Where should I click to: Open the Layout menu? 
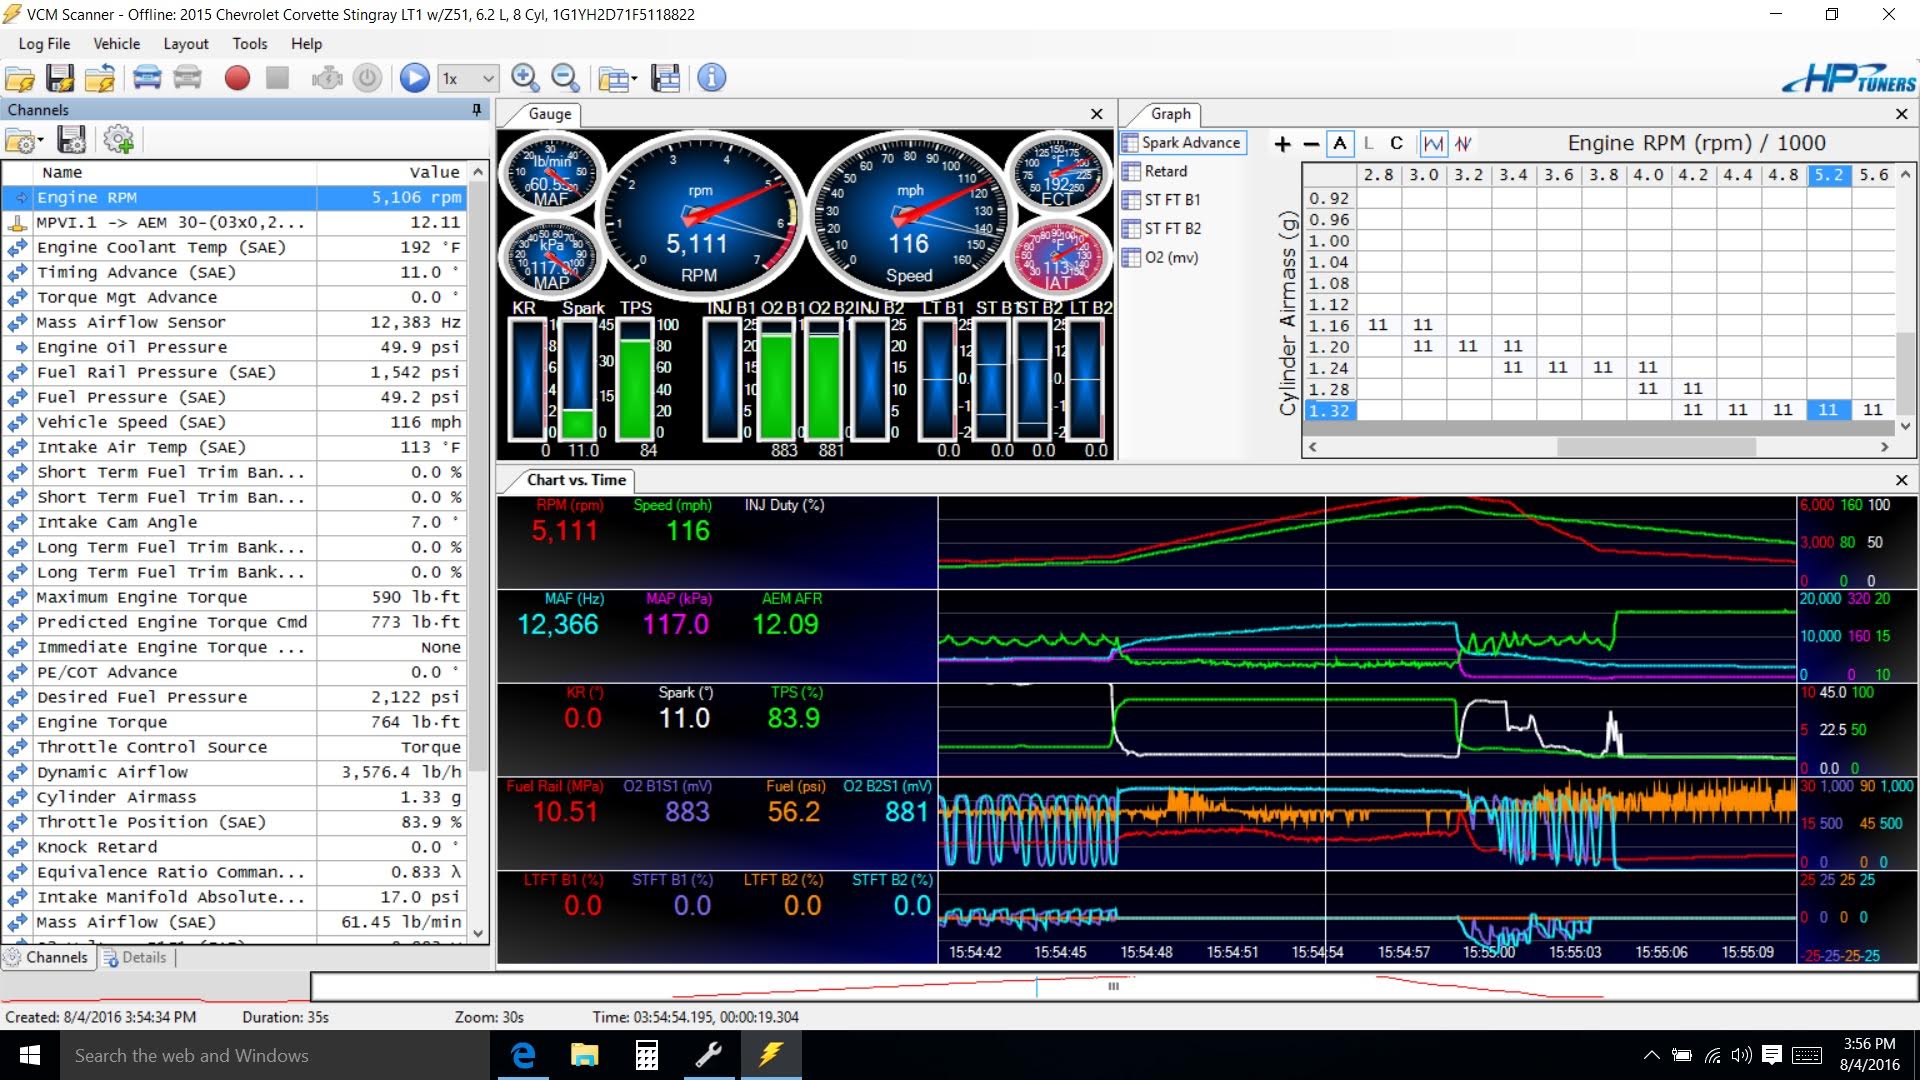point(186,44)
